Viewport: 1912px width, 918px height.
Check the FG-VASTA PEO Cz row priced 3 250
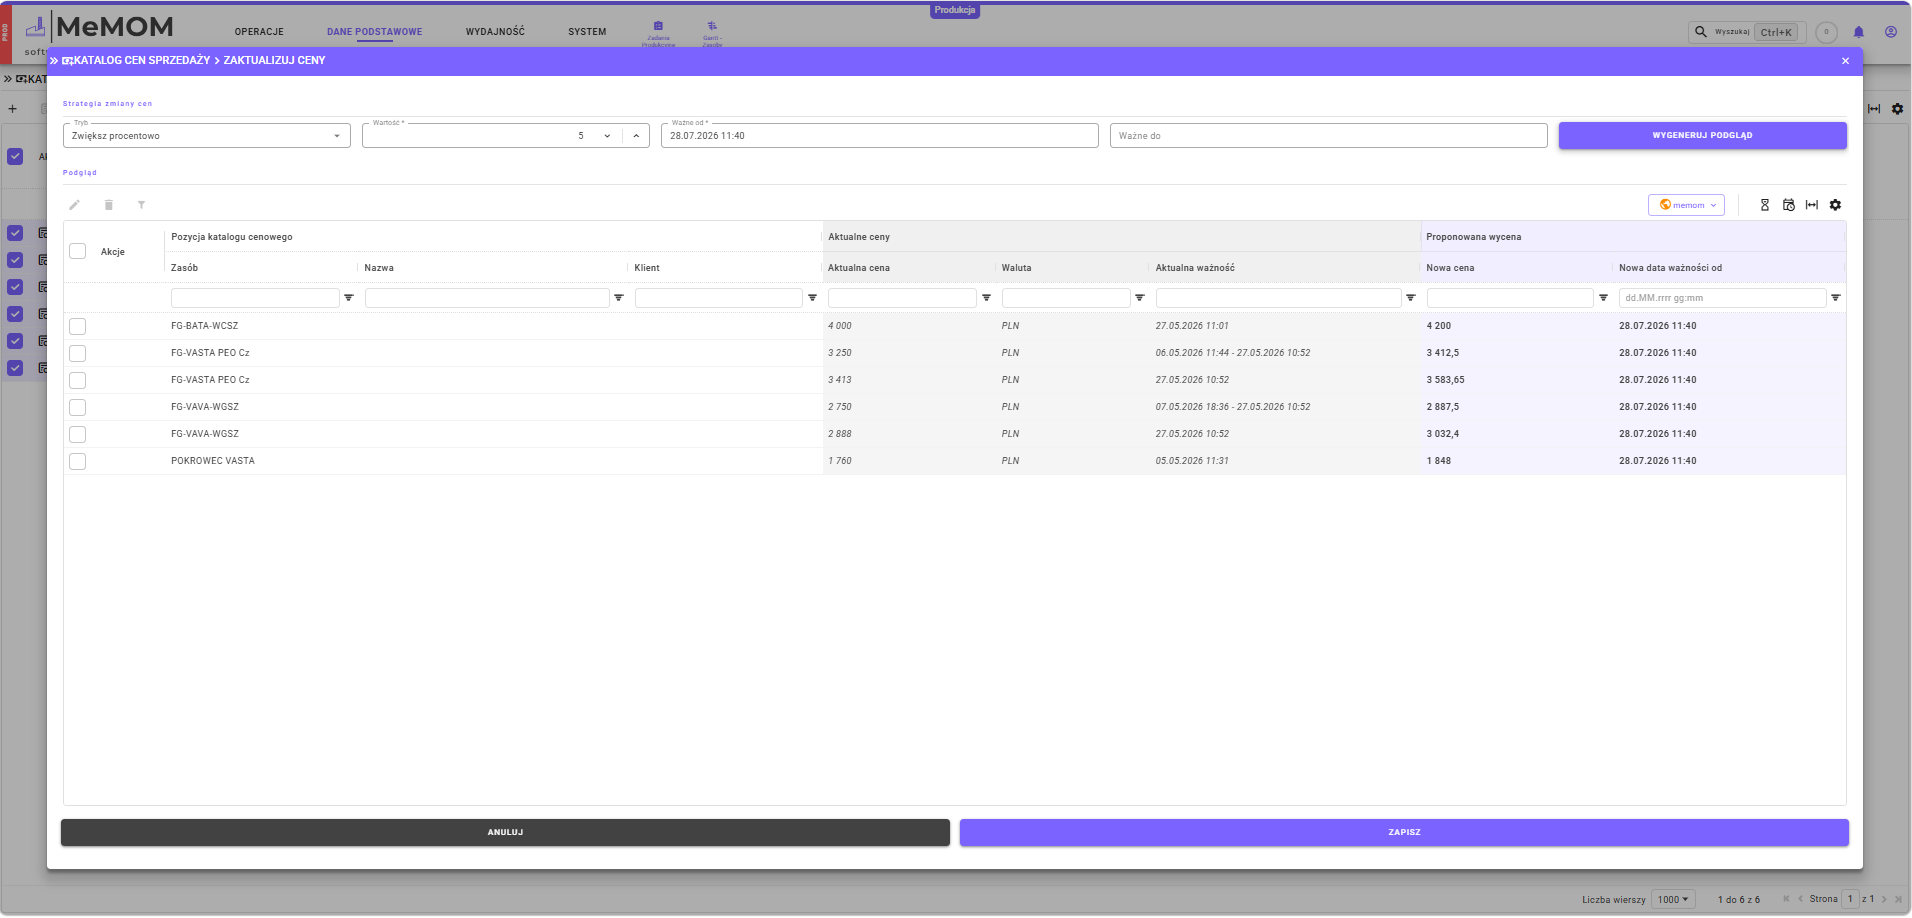pyautogui.click(x=78, y=353)
